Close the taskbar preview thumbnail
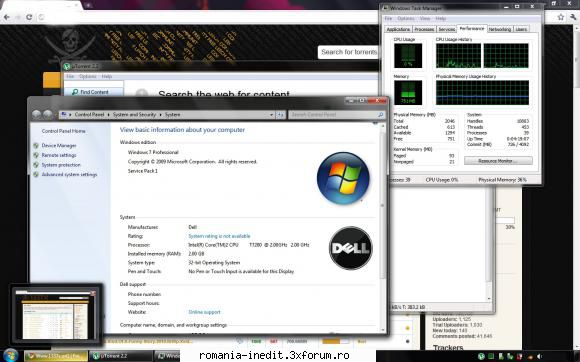580x362 pixels. click(93, 293)
